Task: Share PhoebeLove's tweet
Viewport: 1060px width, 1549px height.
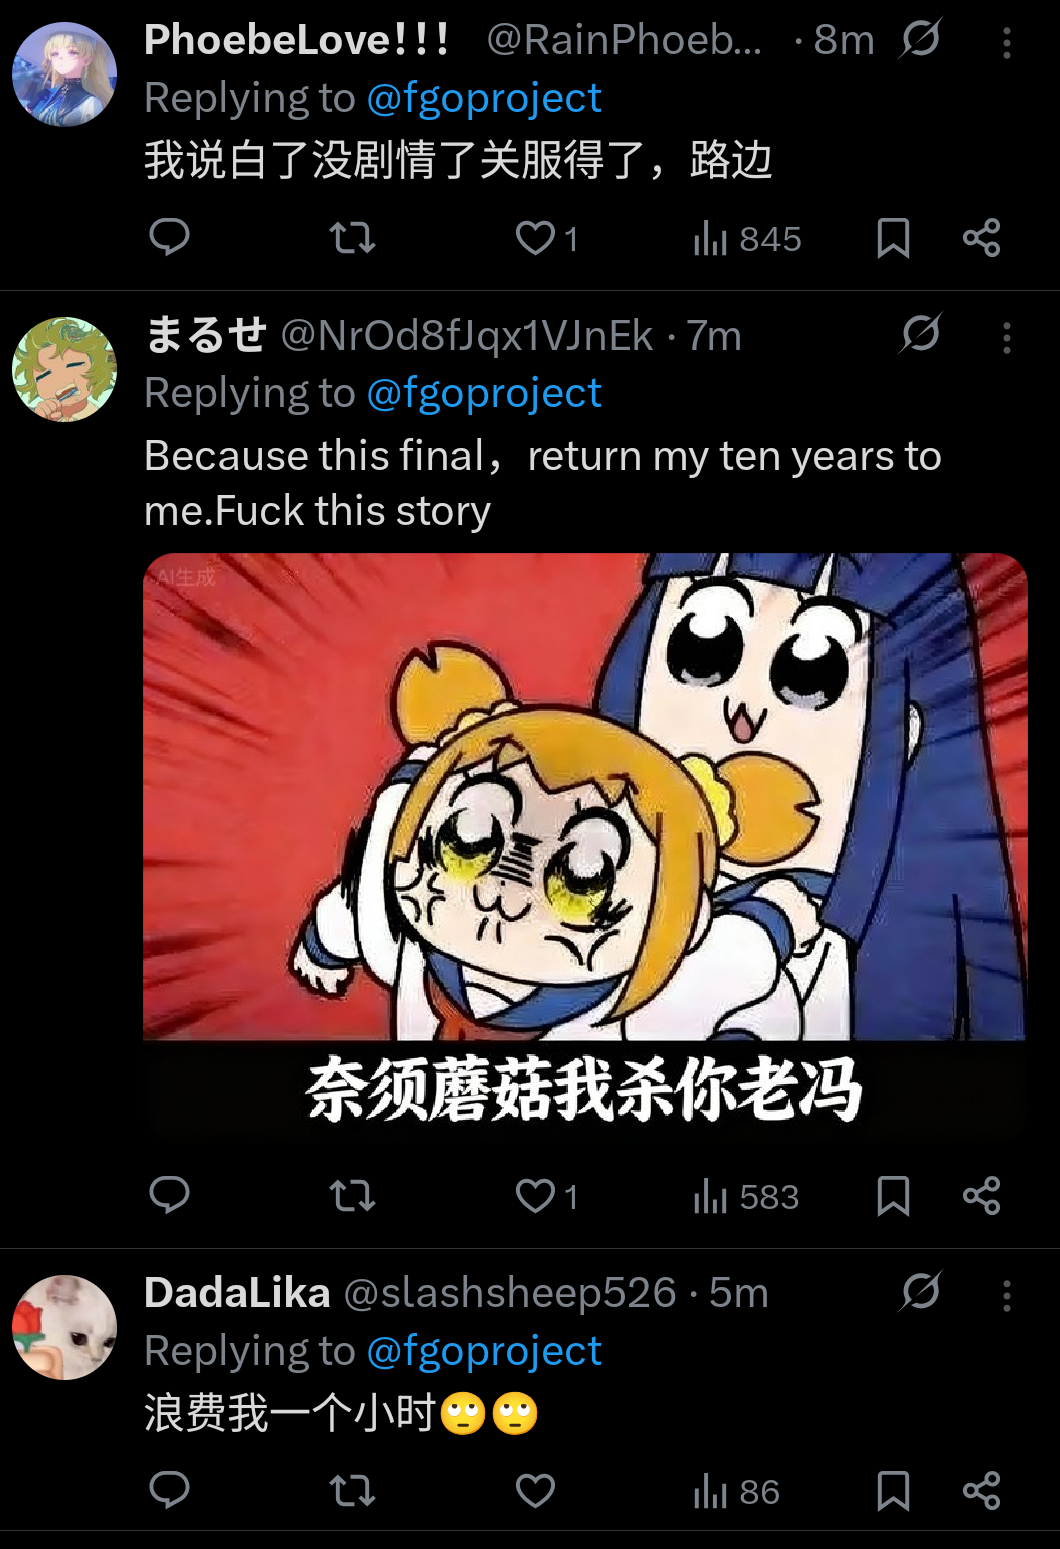Action: [x=981, y=238]
